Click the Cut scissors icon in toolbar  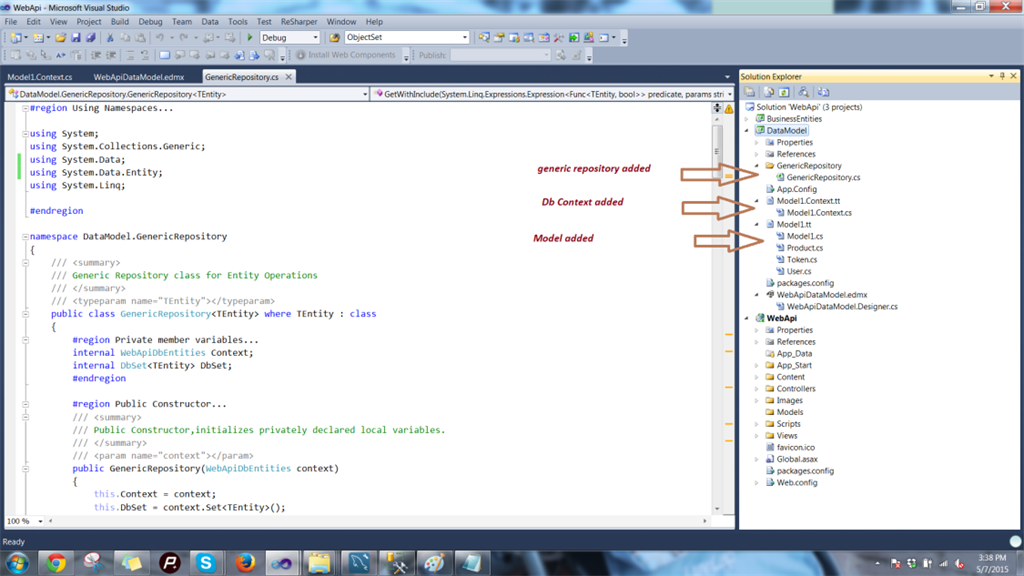point(110,38)
